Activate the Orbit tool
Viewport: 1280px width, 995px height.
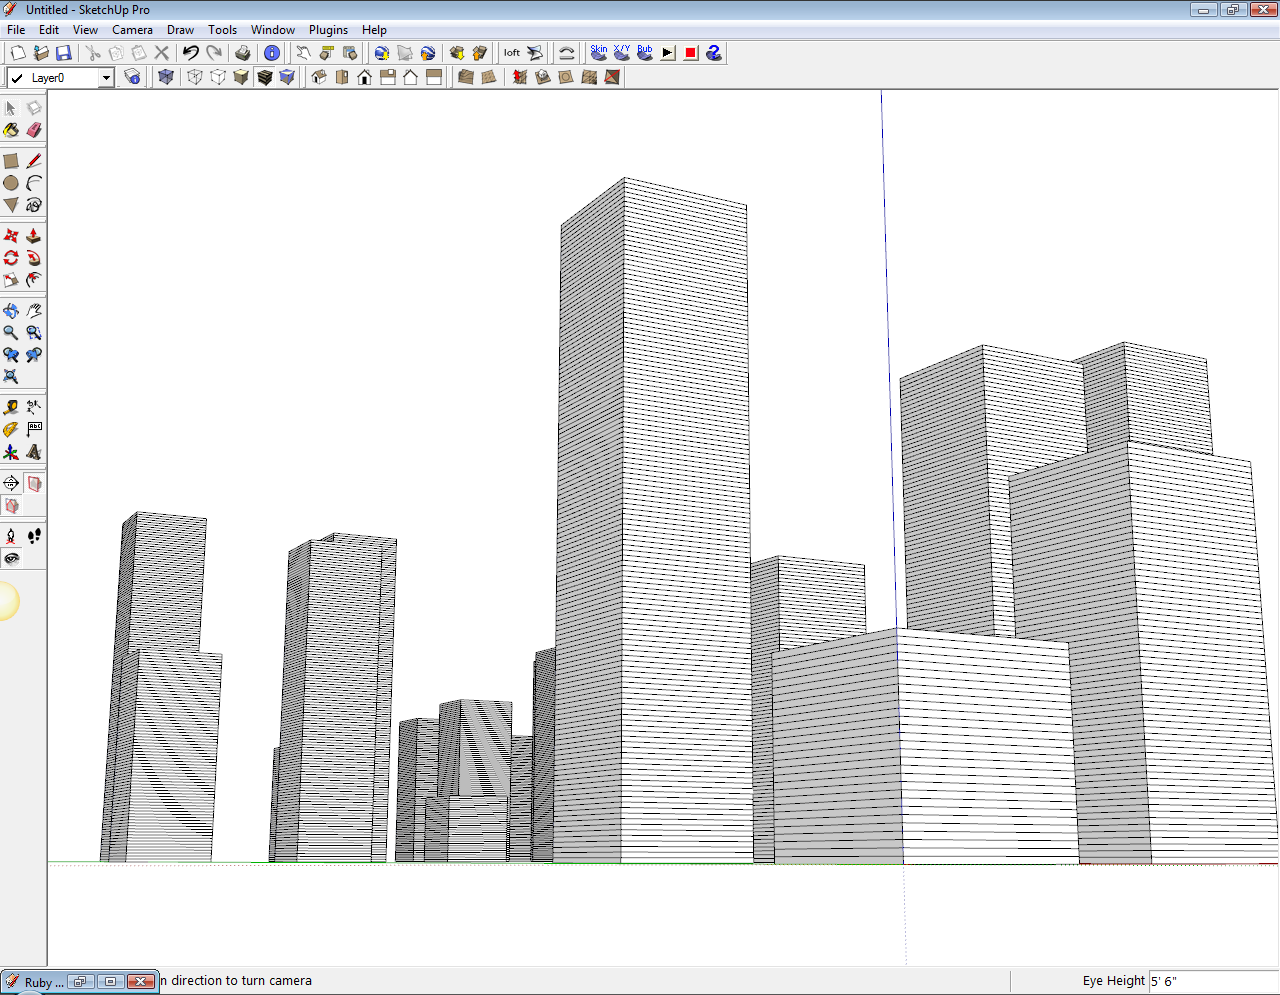pyautogui.click(x=11, y=310)
